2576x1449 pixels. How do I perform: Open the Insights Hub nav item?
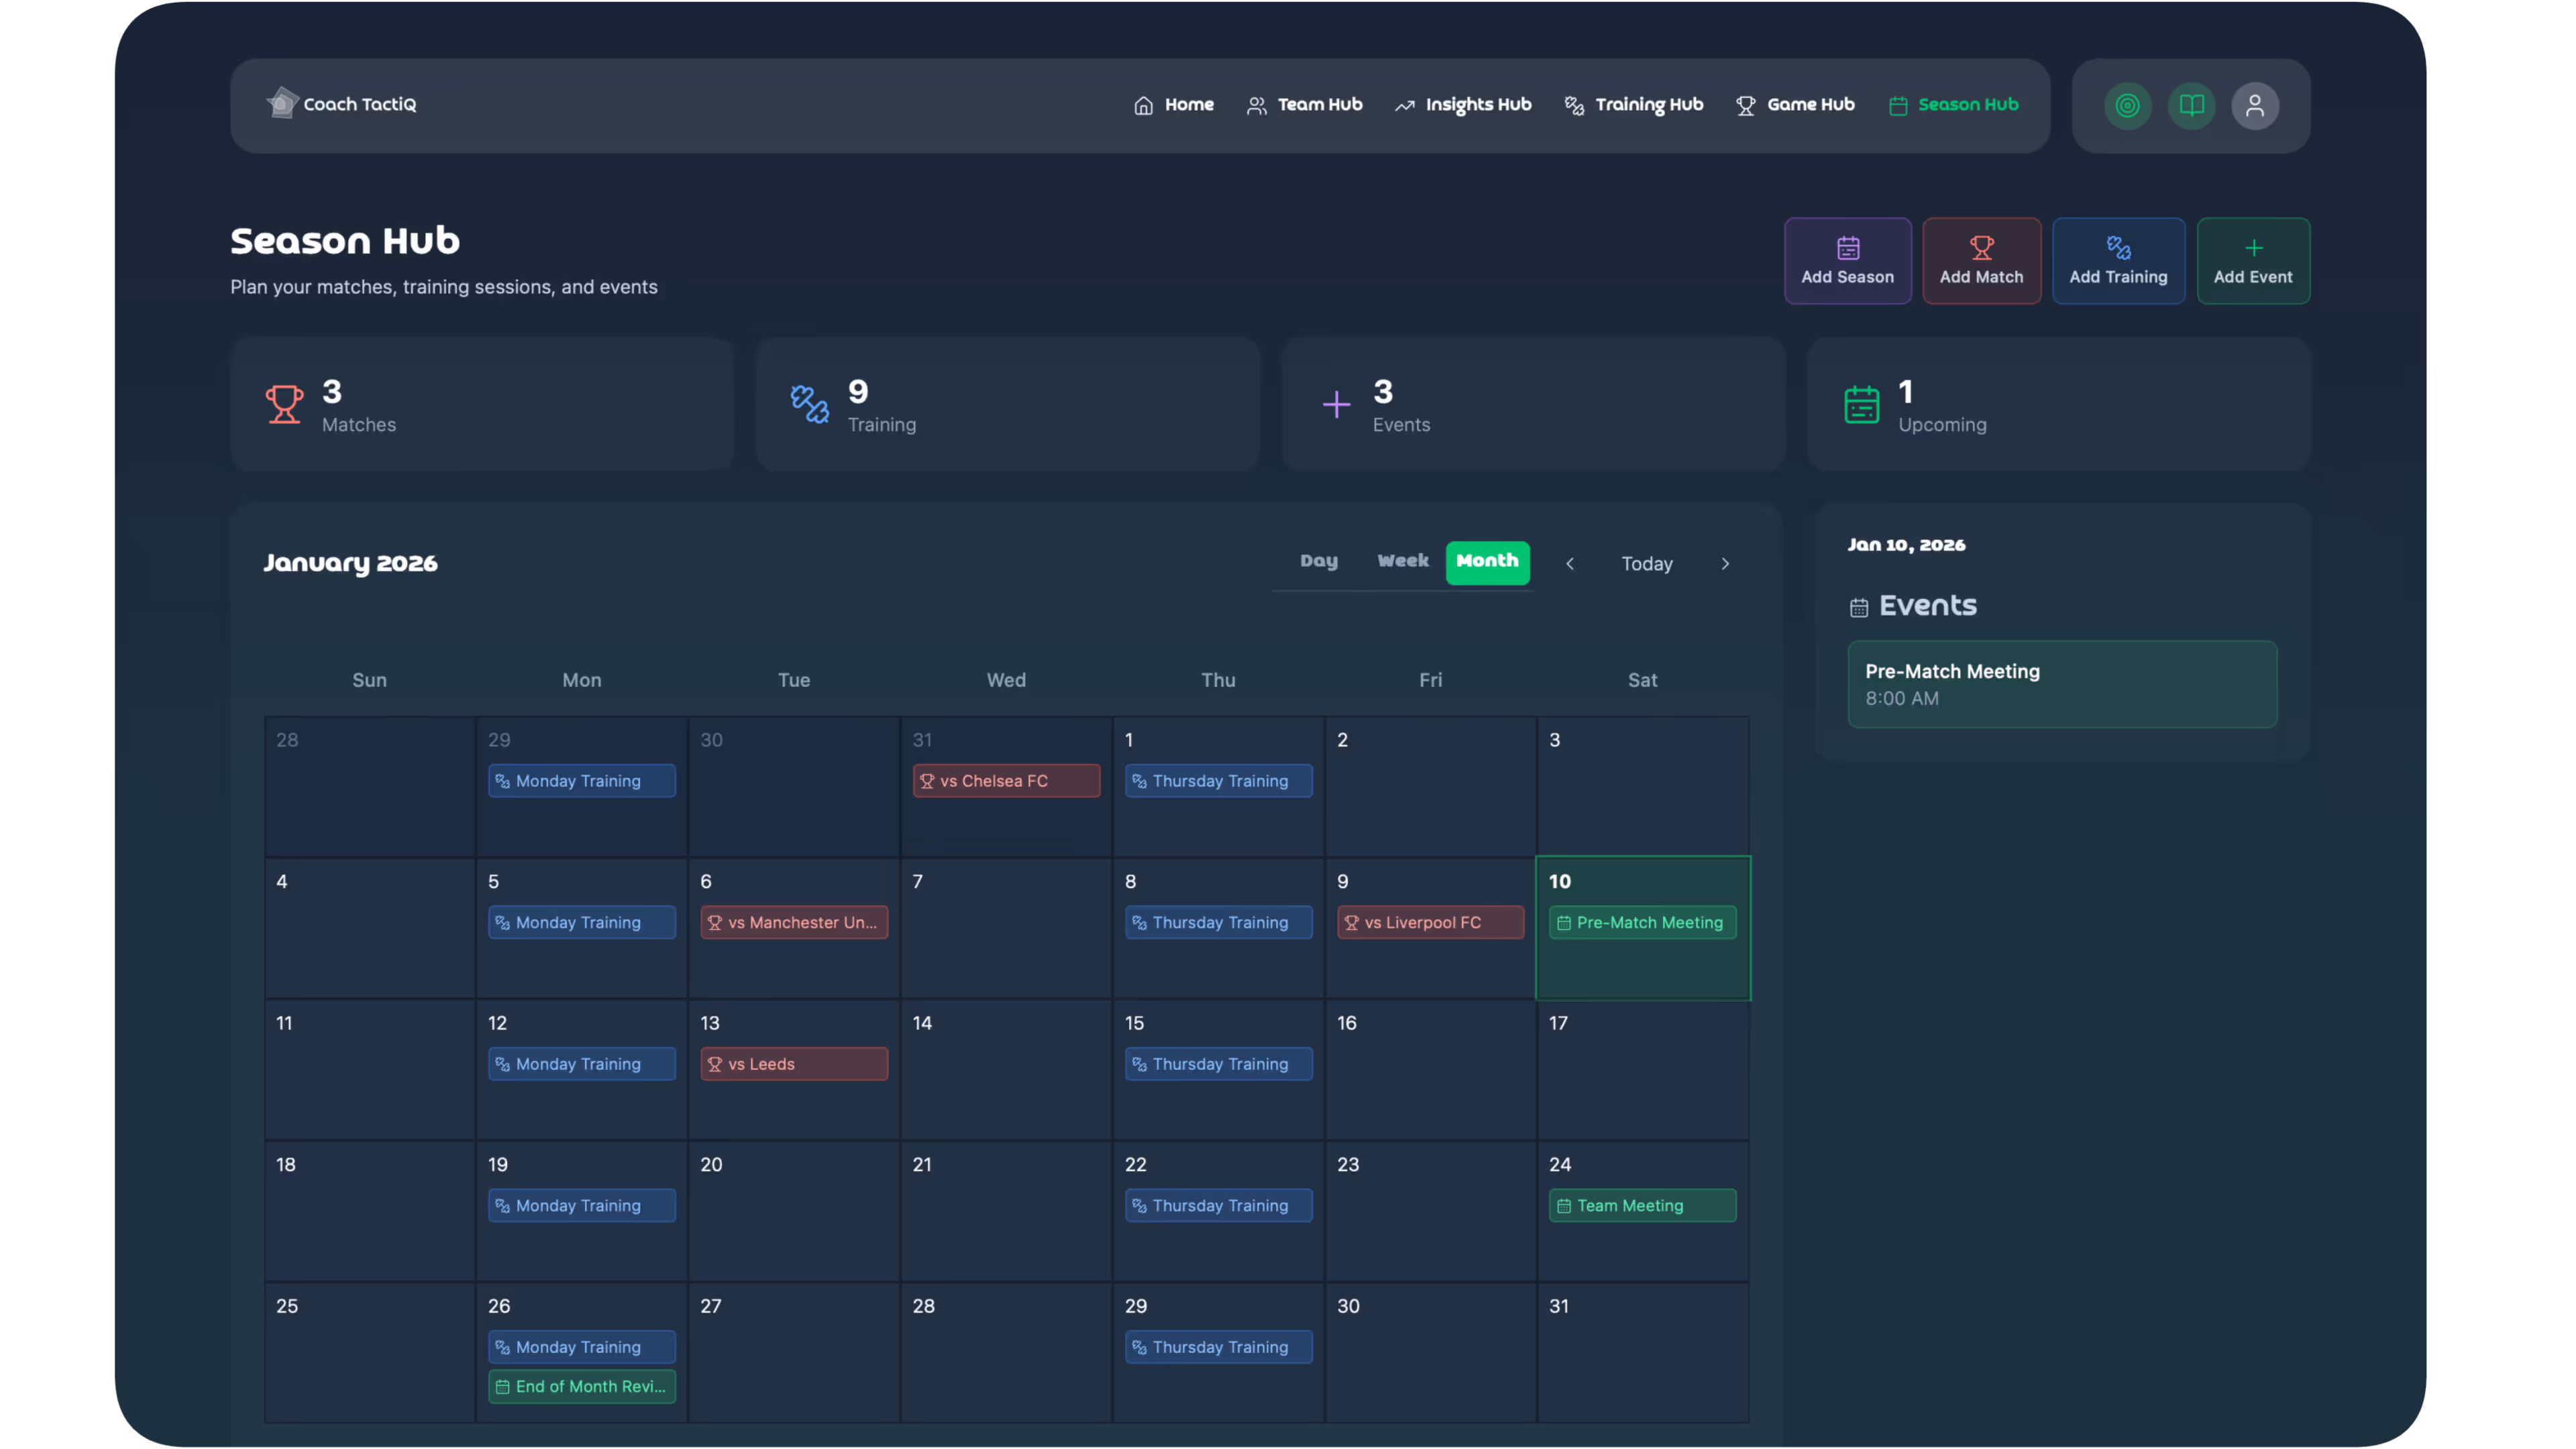point(1463,105)
